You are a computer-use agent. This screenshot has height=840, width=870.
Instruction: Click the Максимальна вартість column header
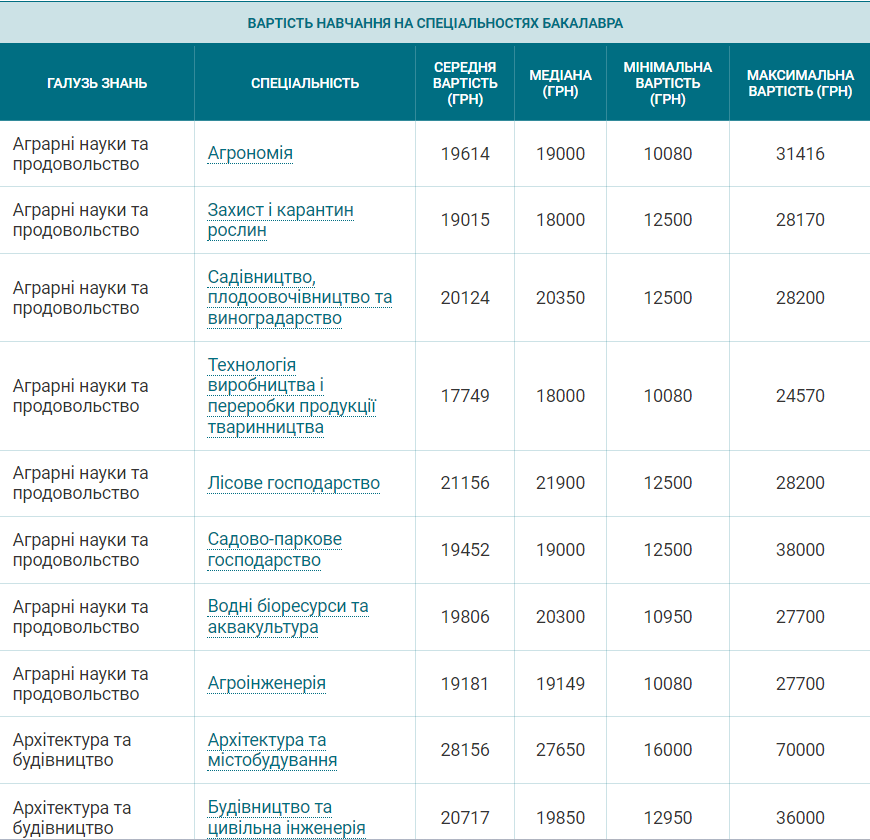click(x=800, y=83)
